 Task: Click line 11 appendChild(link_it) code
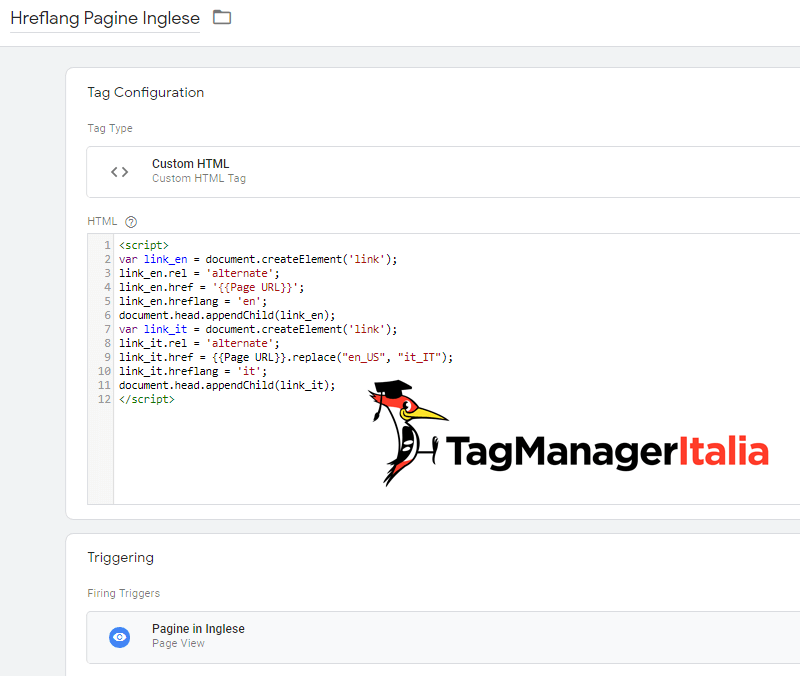227,385
